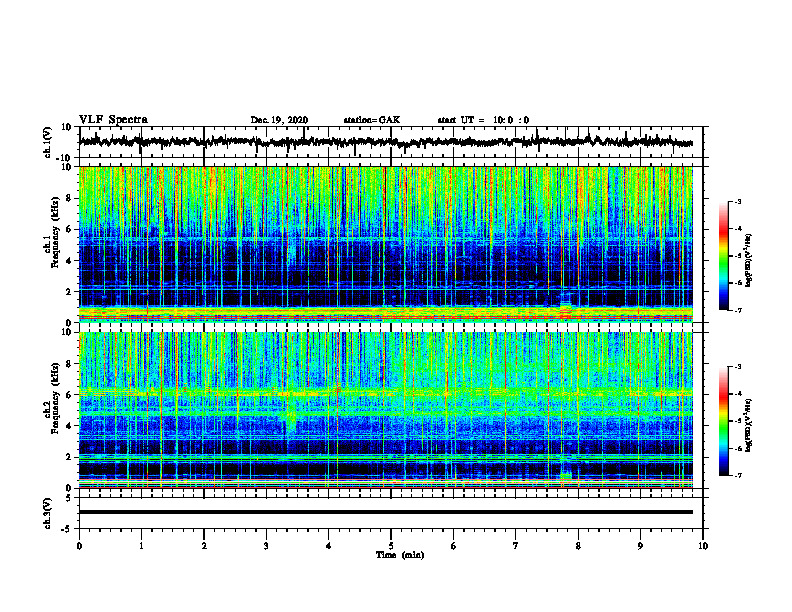Click the "VLF Spectra" plot title
Image resolution: width=792 pixels, height=612 pixels.
coord(113,120)
